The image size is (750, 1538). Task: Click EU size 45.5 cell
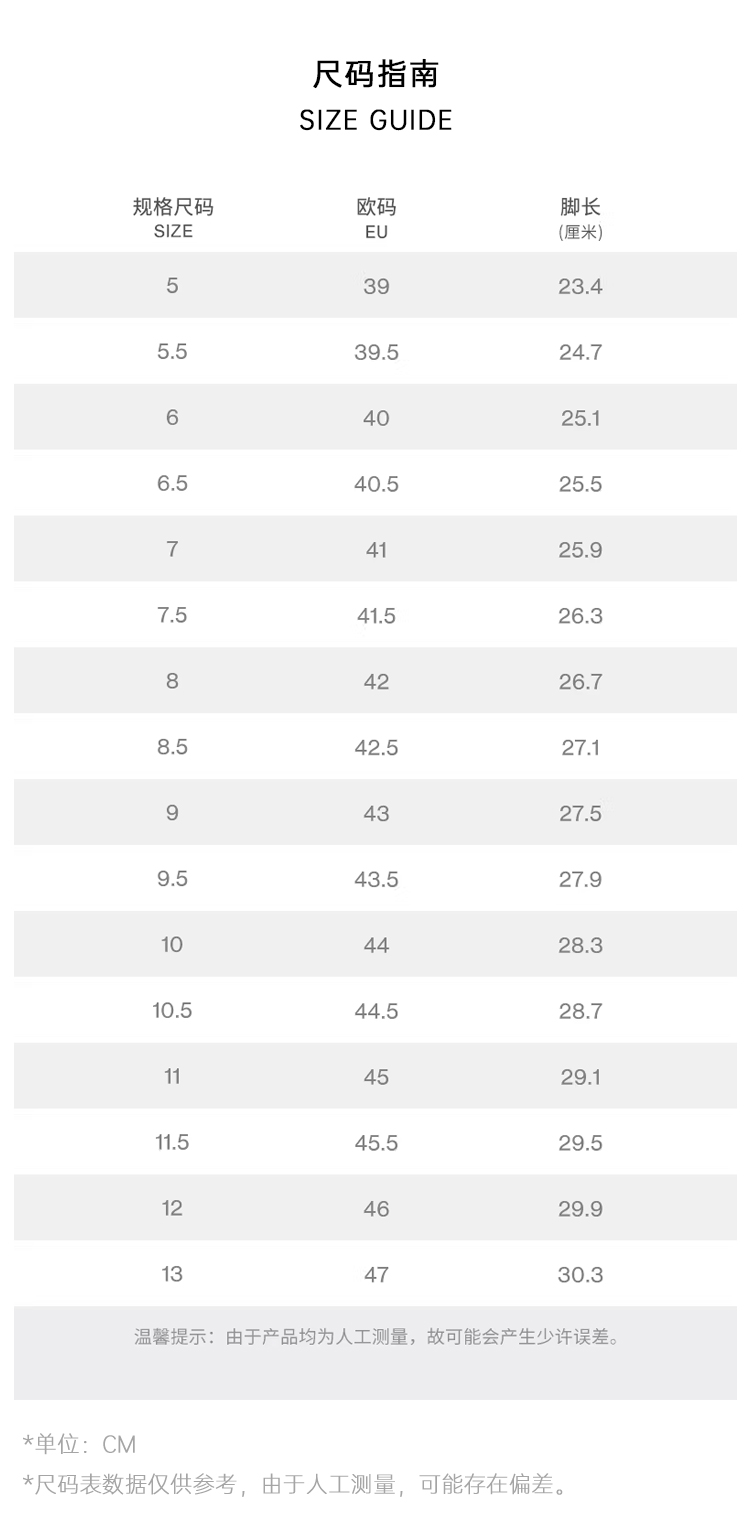point(376,1143)
